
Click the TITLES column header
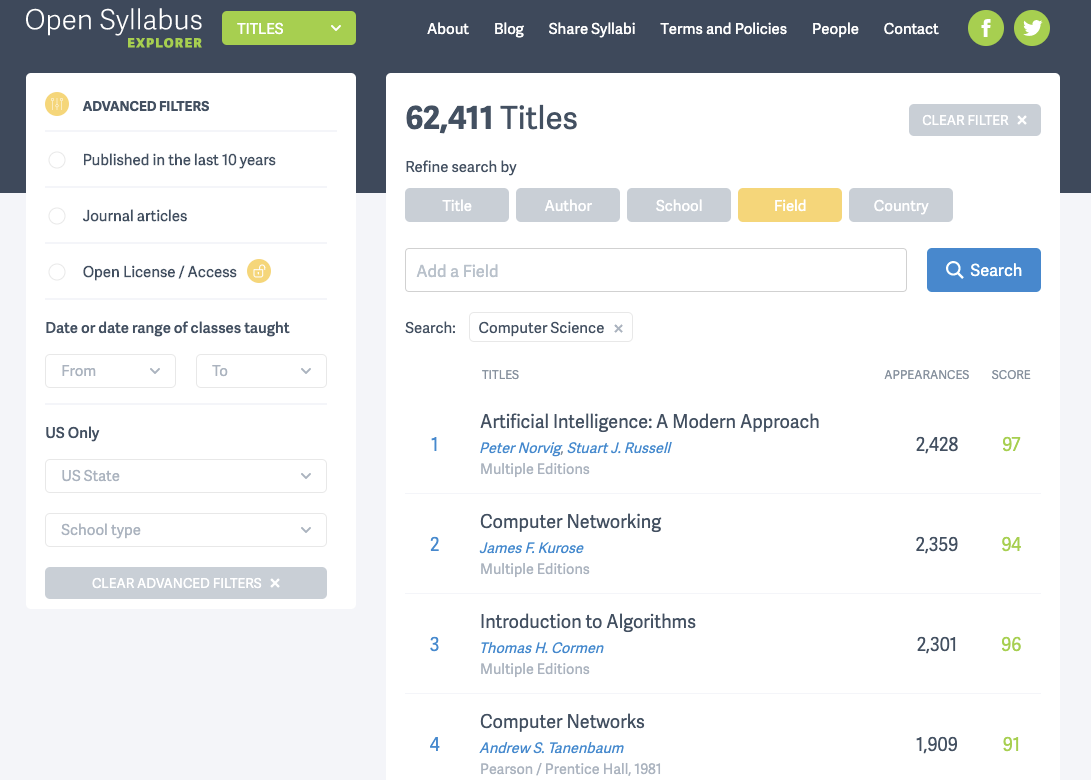pyautogui.click(x=500, y=374)
